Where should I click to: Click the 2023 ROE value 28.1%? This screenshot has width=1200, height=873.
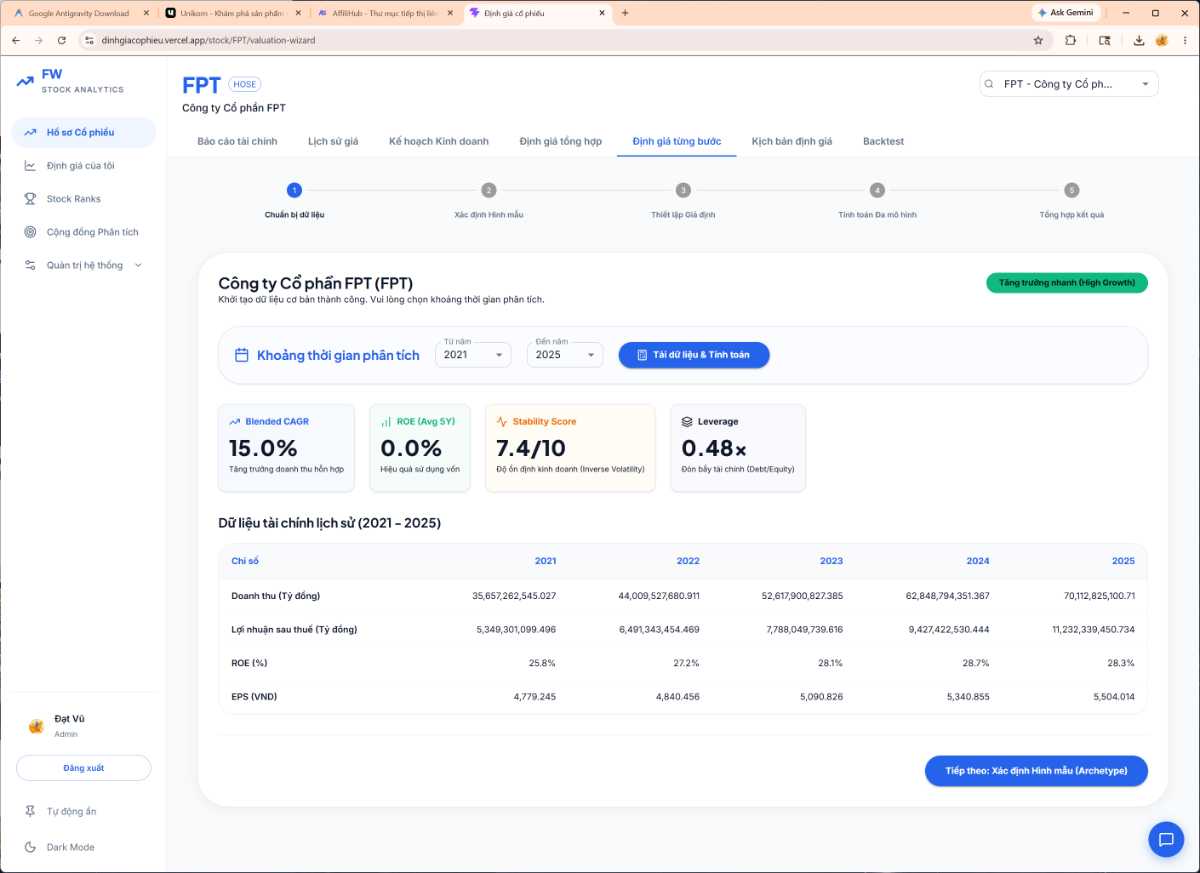pos(831,663)
